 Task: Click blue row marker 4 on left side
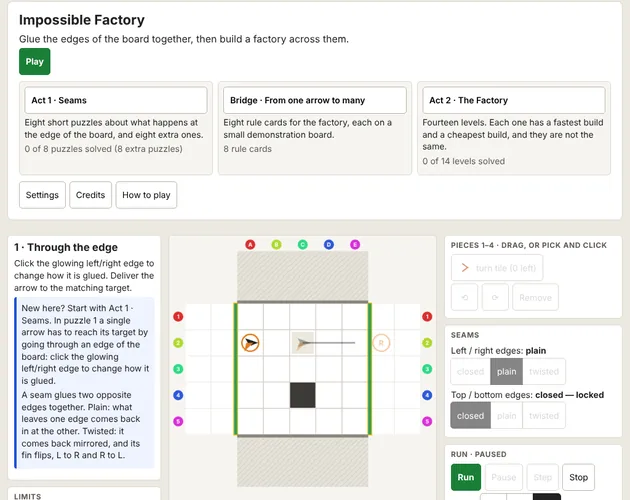point(178,395)
